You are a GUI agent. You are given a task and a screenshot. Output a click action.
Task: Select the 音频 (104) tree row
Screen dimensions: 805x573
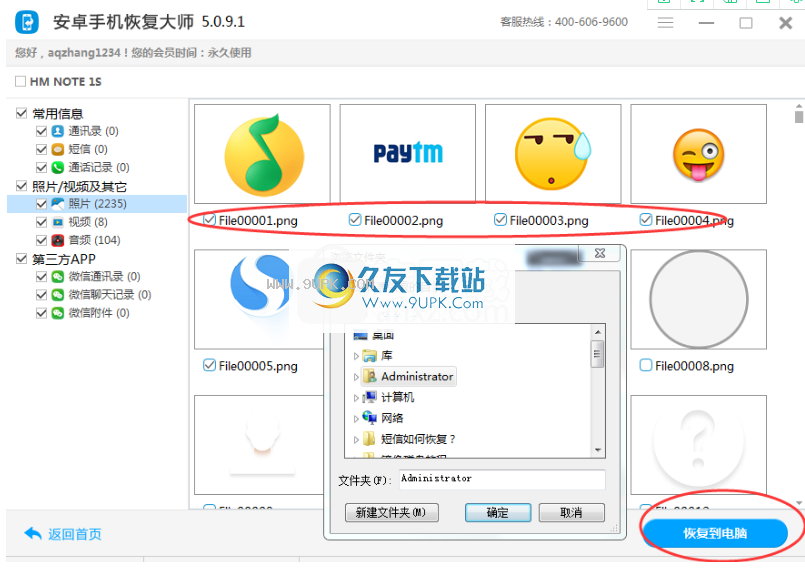(97, 240)
